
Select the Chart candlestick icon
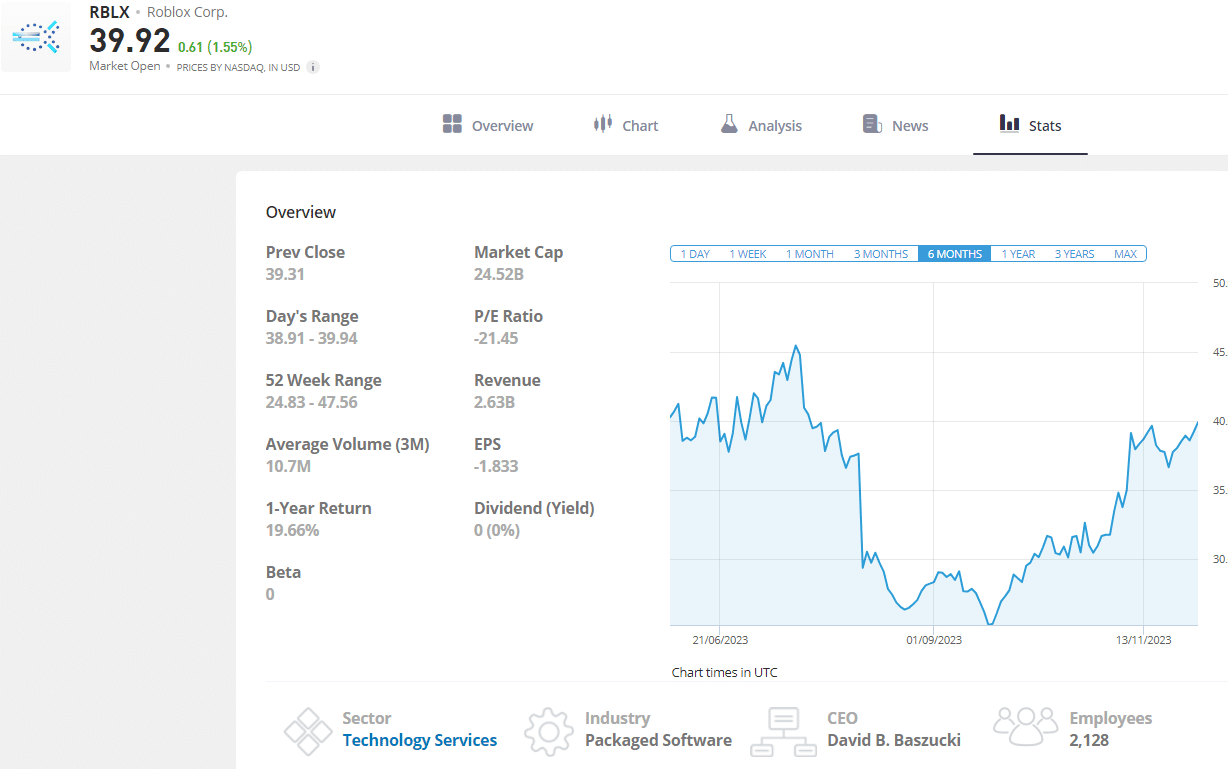coord(601,123)
